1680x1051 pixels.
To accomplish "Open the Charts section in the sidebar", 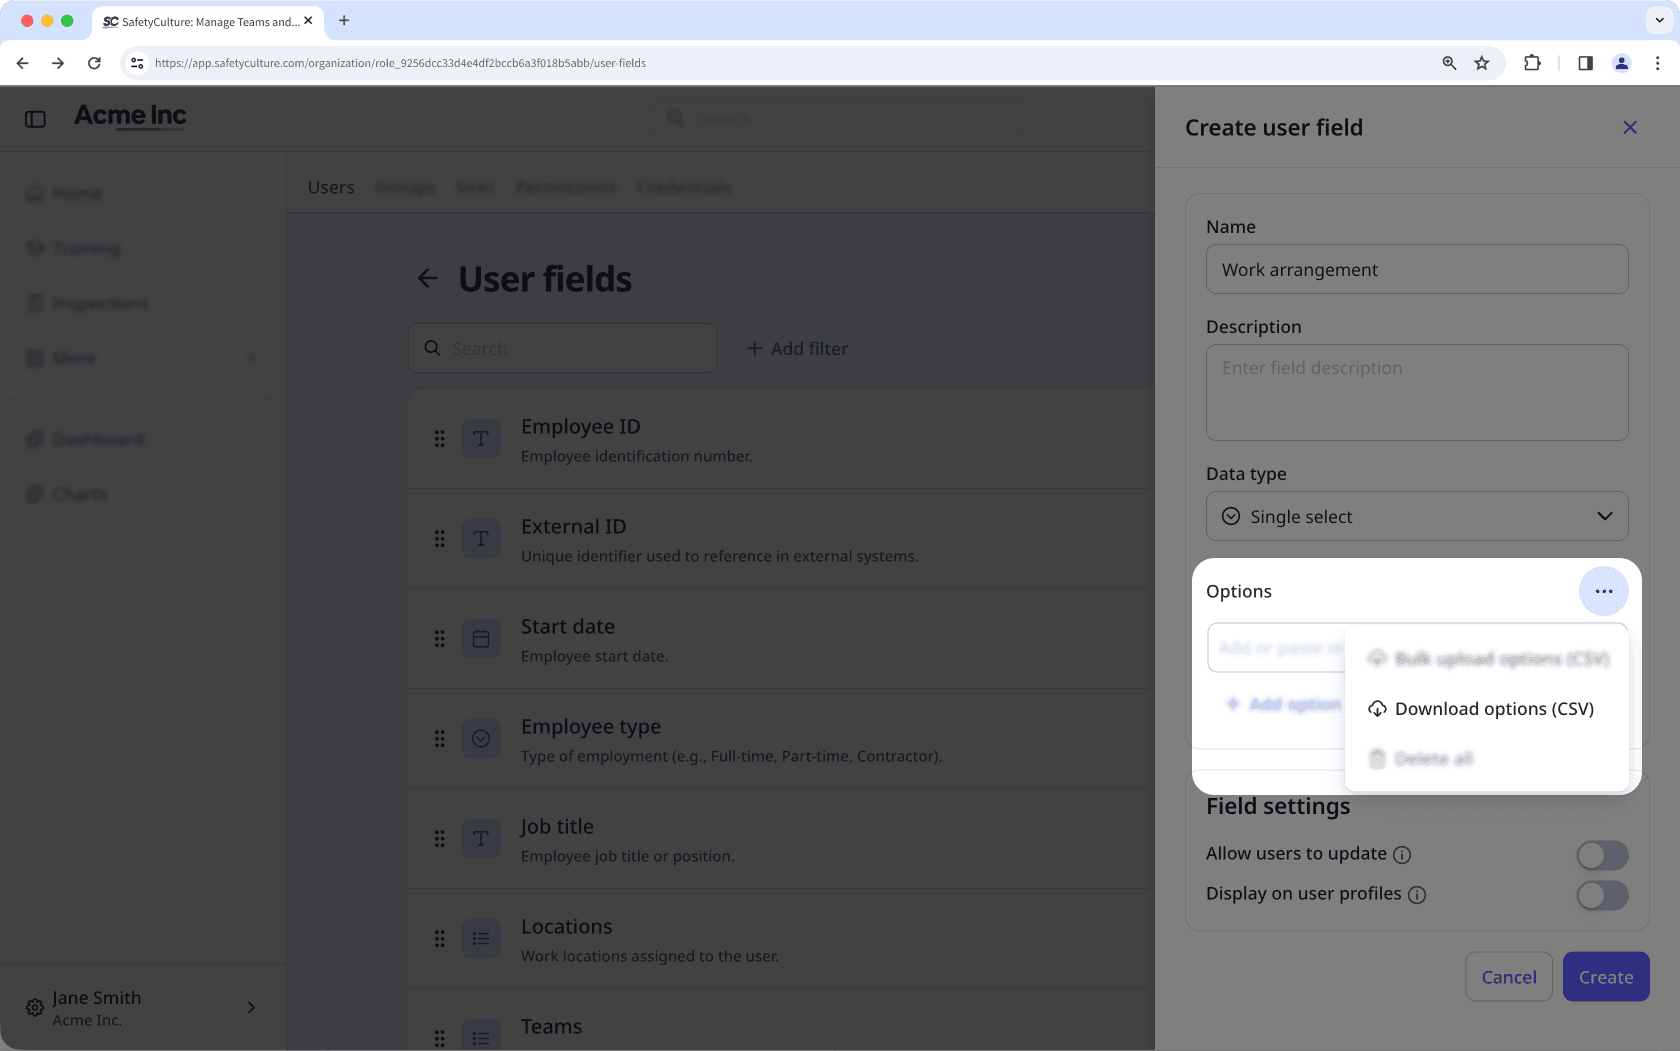I will point(79,493).
